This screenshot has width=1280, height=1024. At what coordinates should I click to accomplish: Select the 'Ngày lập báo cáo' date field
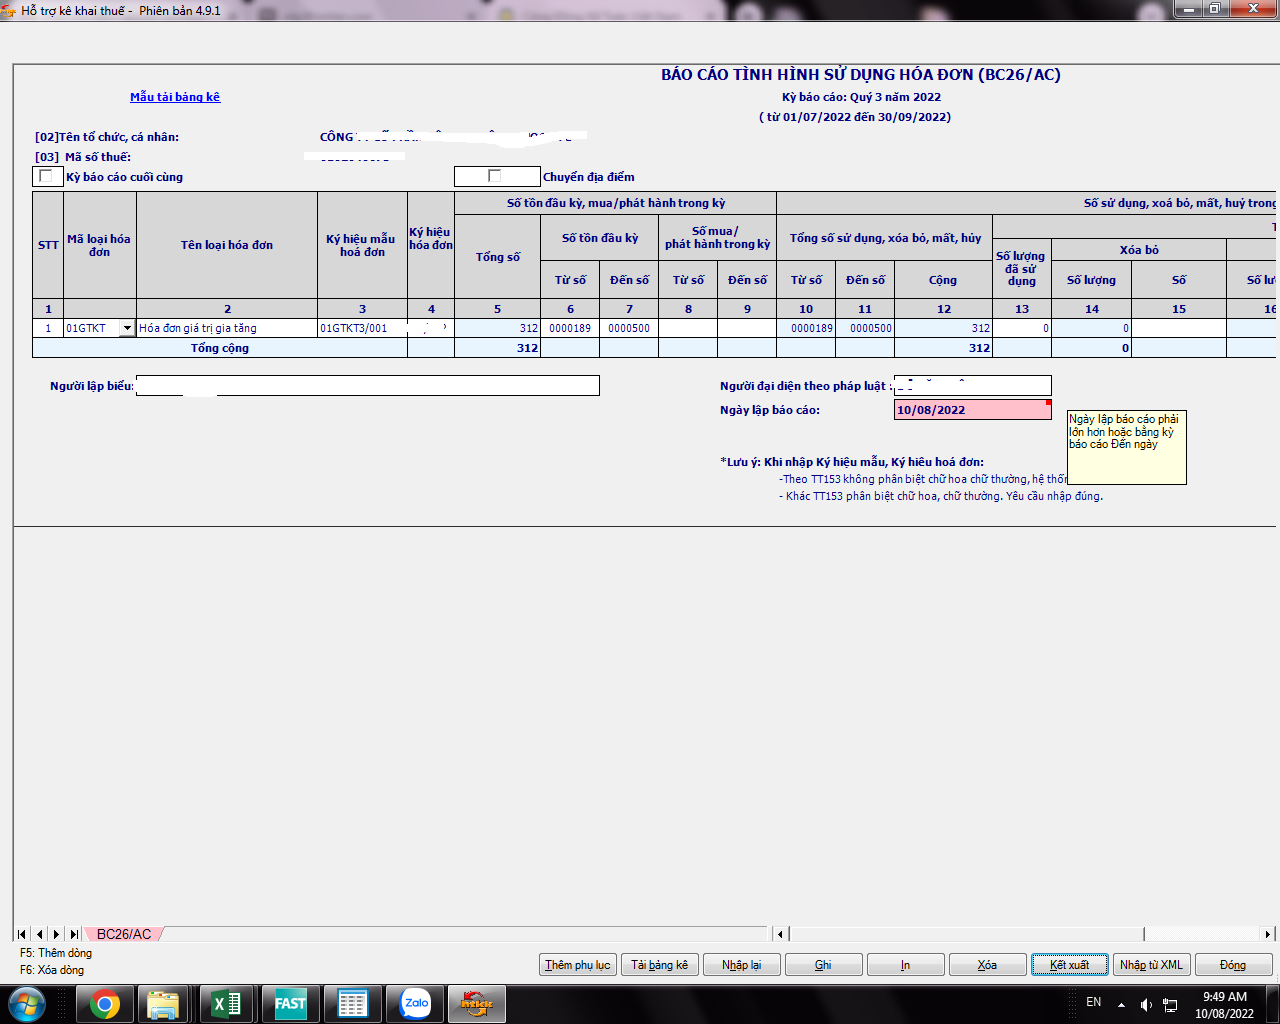pos(968,410)
